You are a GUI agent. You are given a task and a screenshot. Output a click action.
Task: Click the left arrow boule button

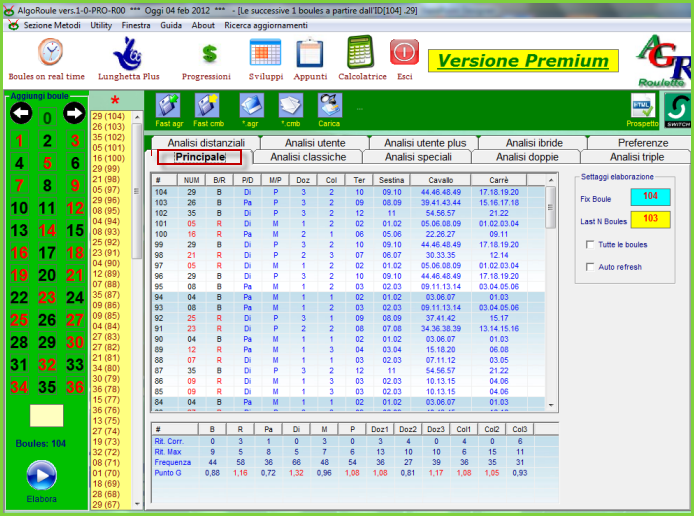pos(21,113)
